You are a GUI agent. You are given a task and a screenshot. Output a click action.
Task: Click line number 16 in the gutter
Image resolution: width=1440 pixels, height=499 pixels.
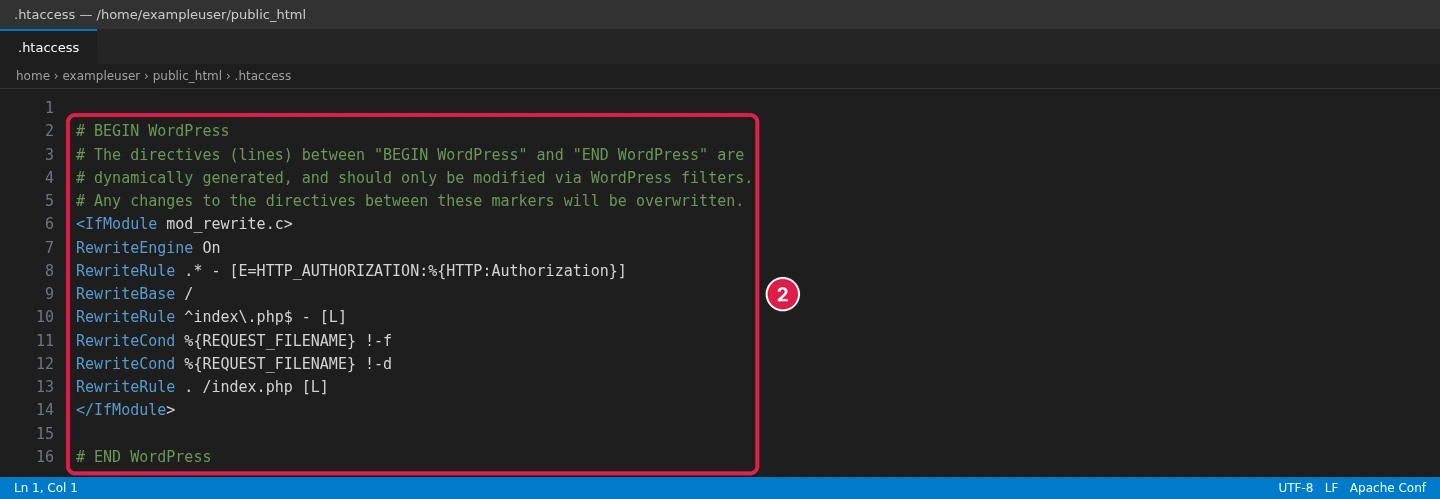coord(45,456)
